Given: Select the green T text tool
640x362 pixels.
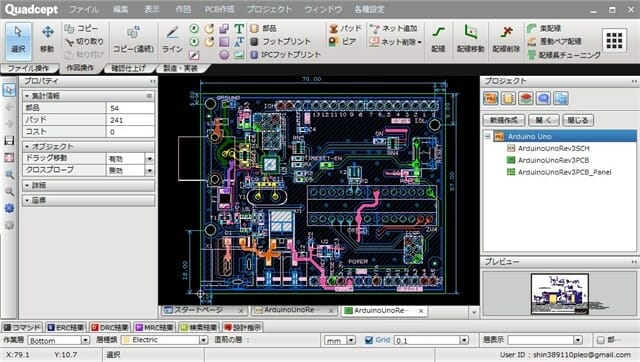Looking at the screenshot, I should pyautogui.click(x=239, y=29).
